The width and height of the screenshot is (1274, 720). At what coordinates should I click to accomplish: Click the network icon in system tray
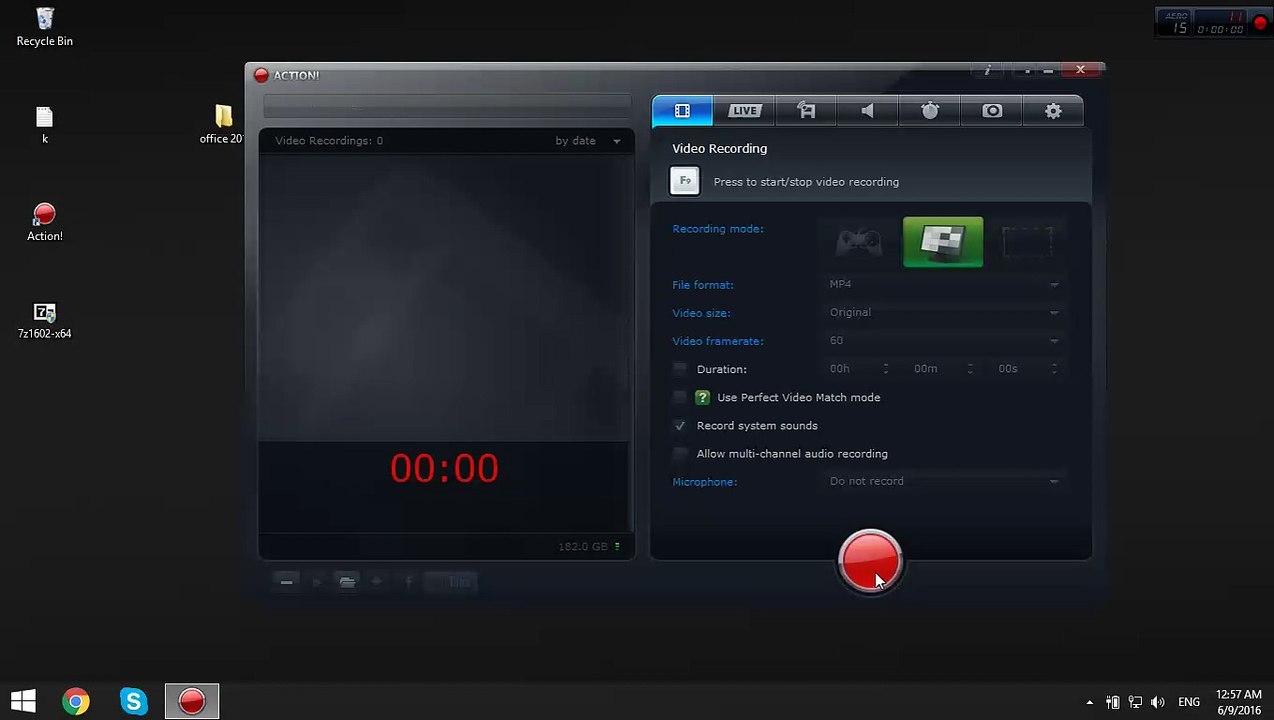pos(1135,702)
